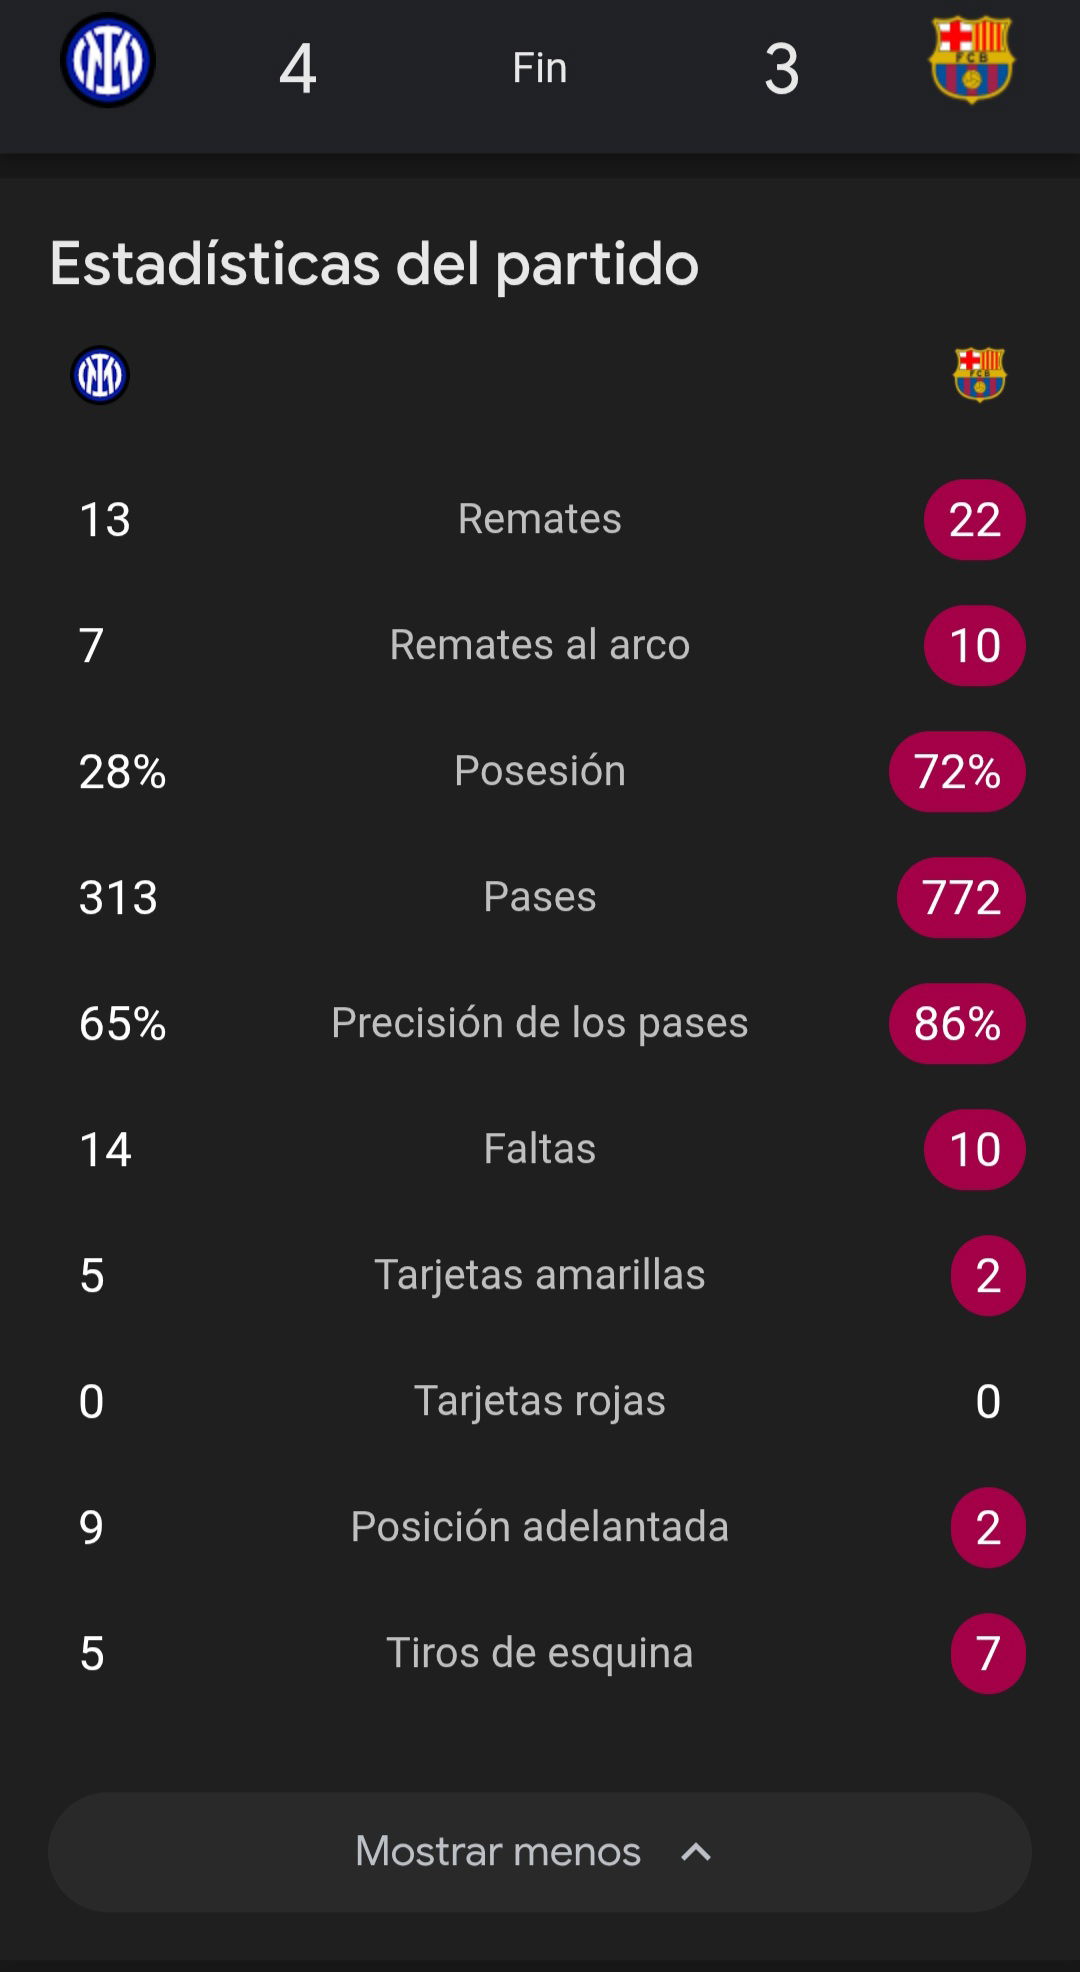Click the Estadísticas del partido heading

[375, 264]
